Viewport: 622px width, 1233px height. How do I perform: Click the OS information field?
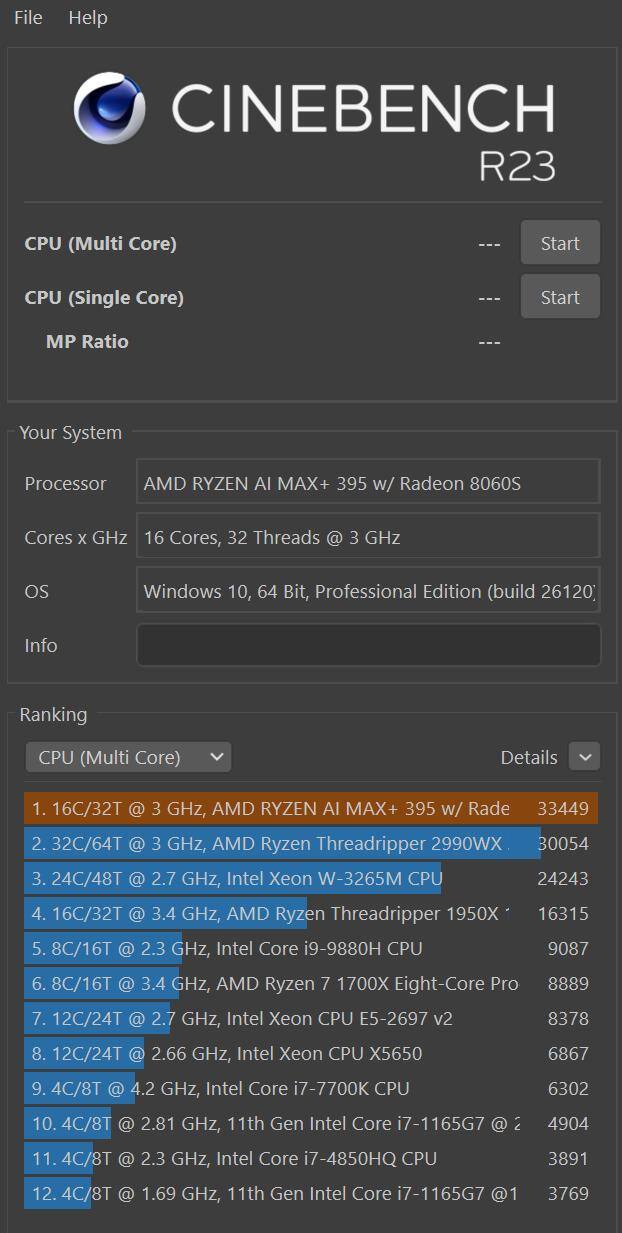[x=367, y=591]
